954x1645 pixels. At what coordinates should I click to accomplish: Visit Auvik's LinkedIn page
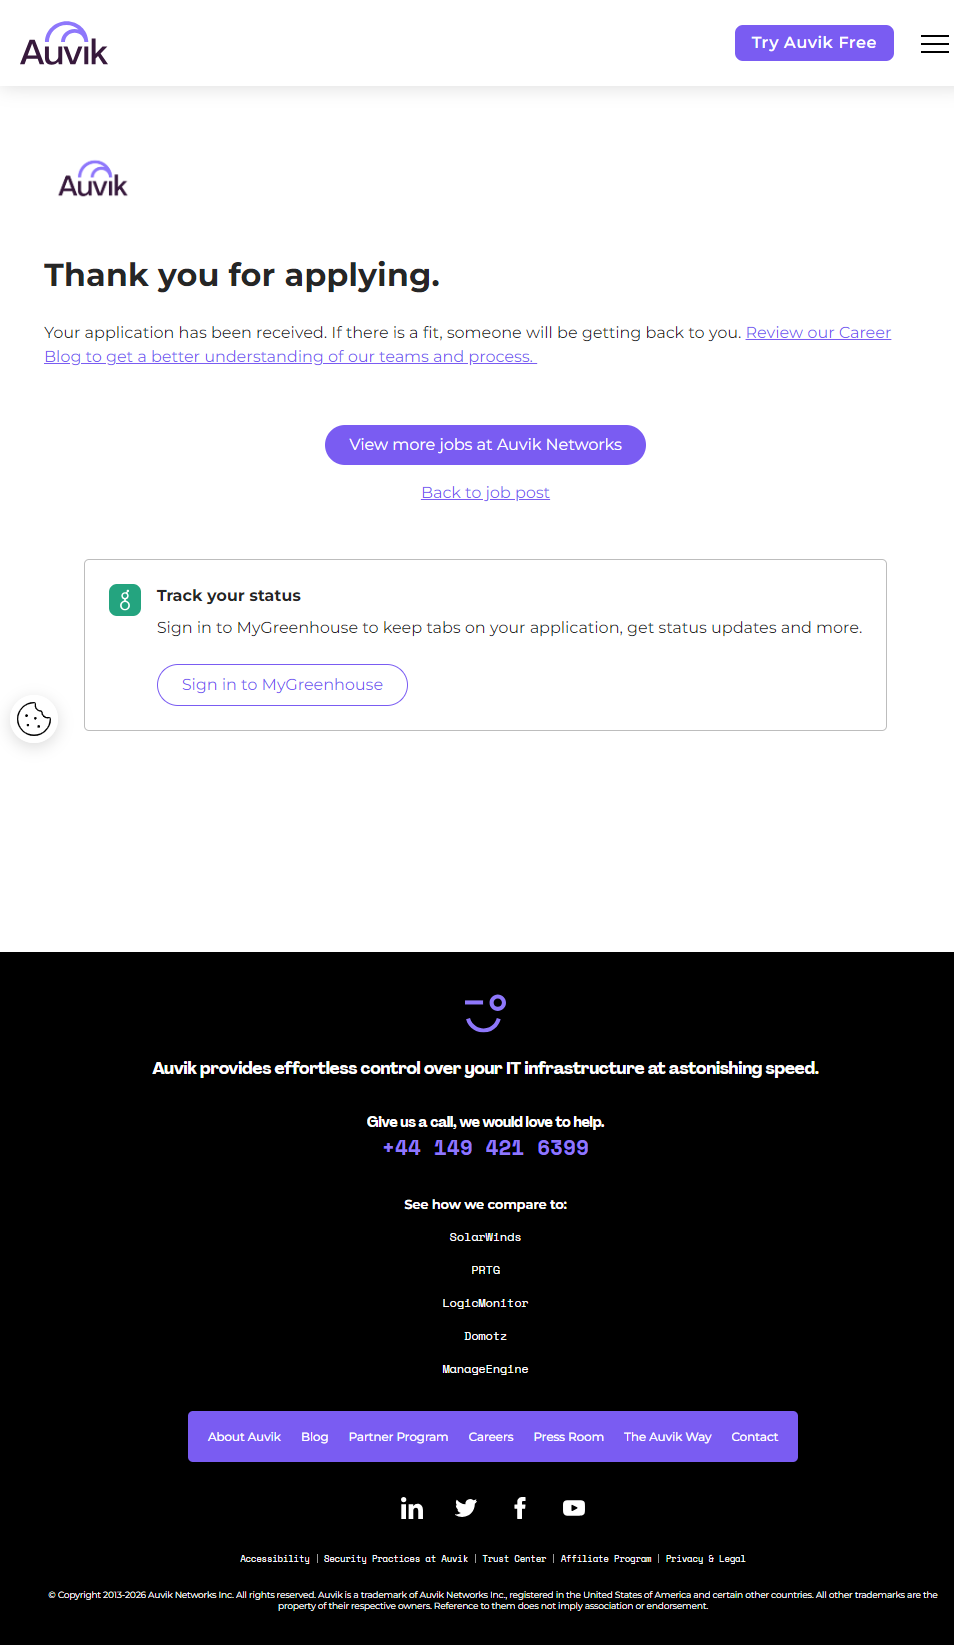[412, 1508]
